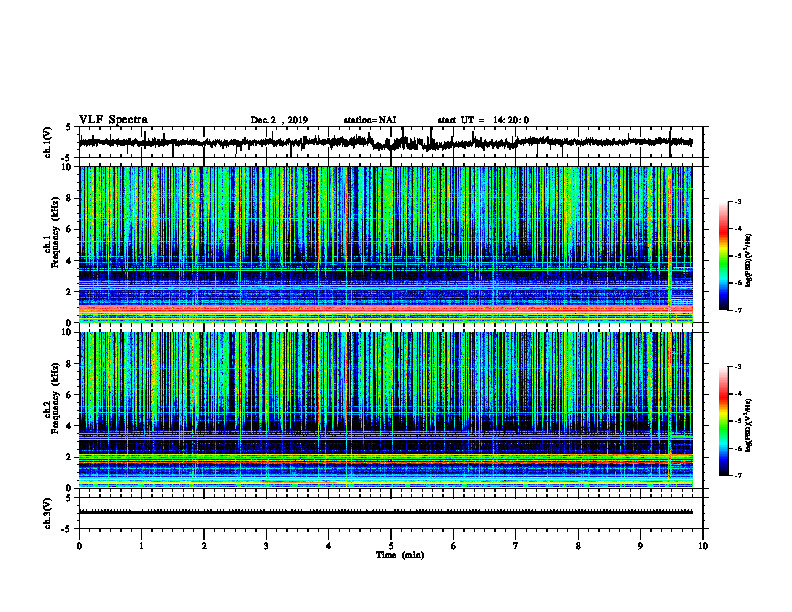792x612 pixels.
Task: Click the "-5" lower tick of ch.3(V) axis
Action: [x=67, y=529]
